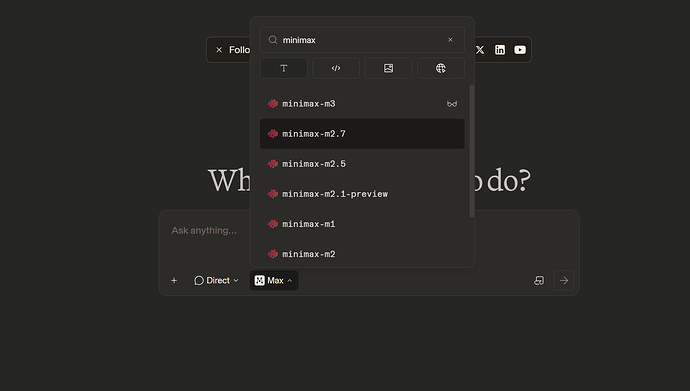690x391 pixels.
Task: Click the chat history icon beside send
Action: tap(539, 281)
